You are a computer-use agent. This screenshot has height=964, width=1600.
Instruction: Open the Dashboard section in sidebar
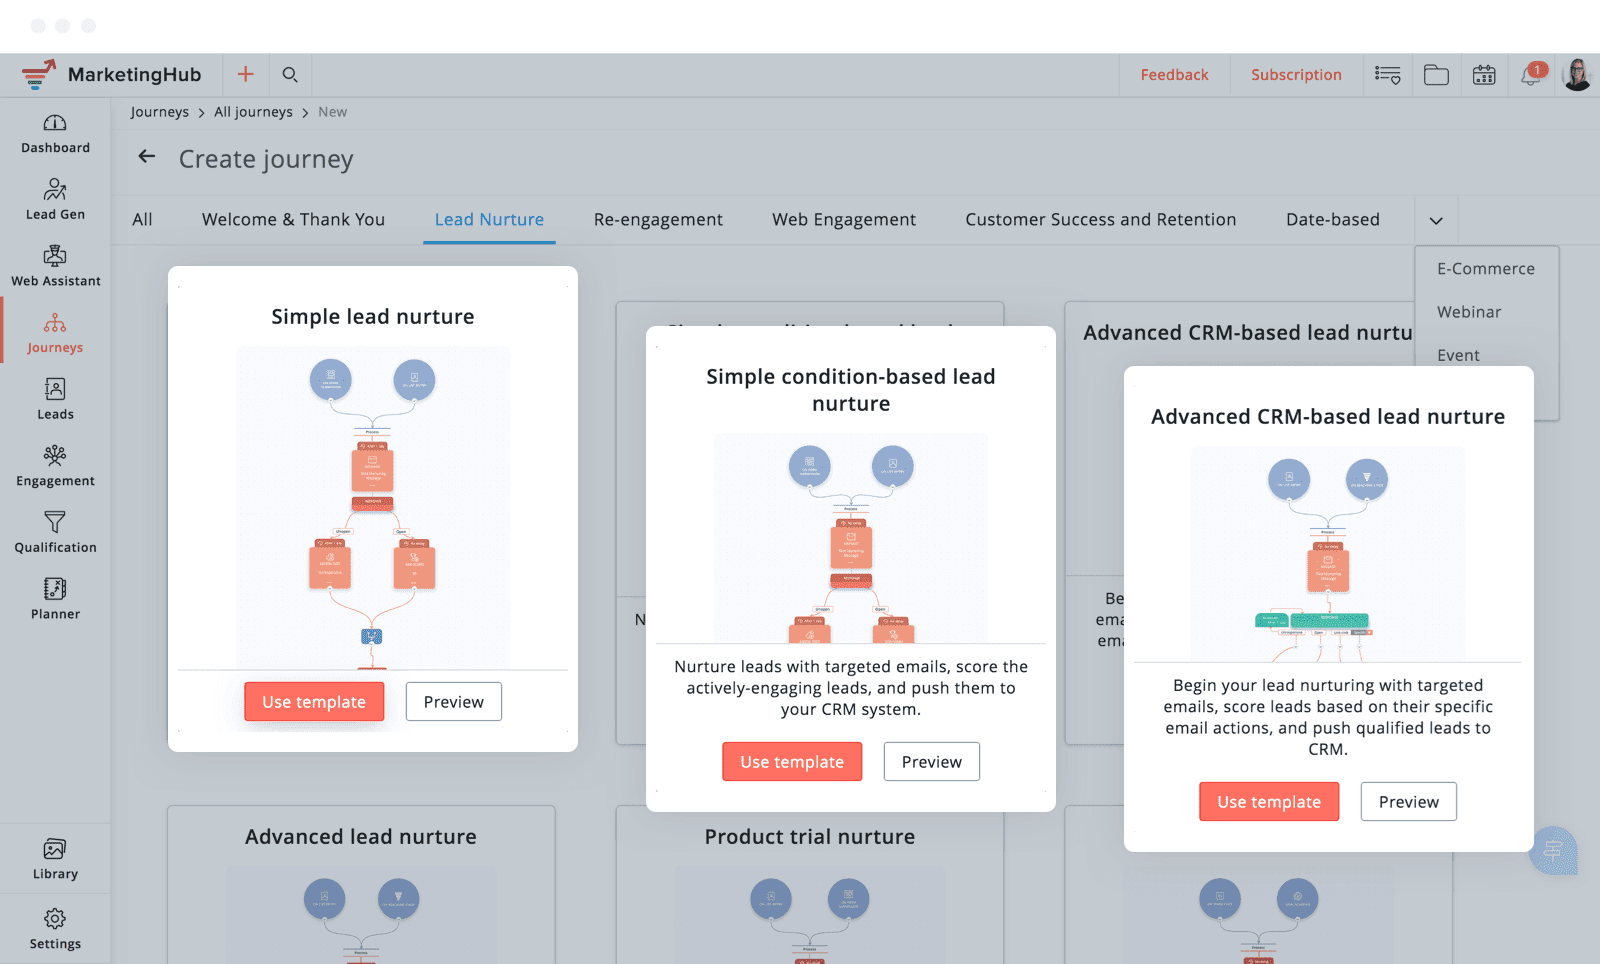(55, 134)
